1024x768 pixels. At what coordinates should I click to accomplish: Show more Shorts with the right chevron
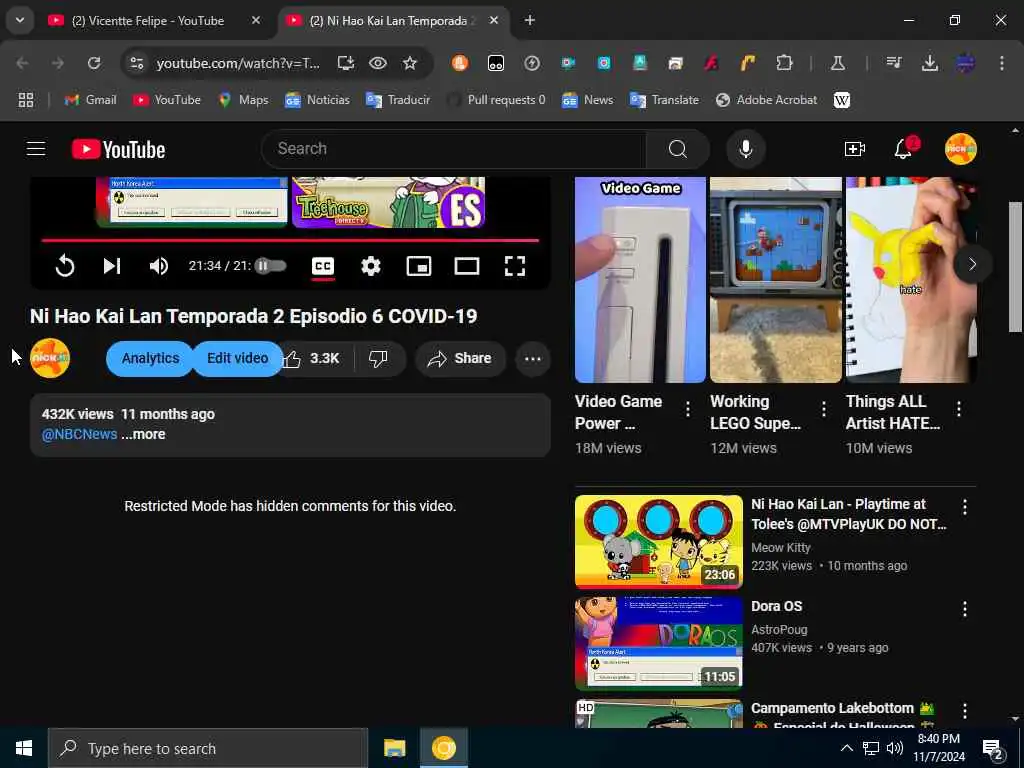pyautogui.click(x=972, y=264)
